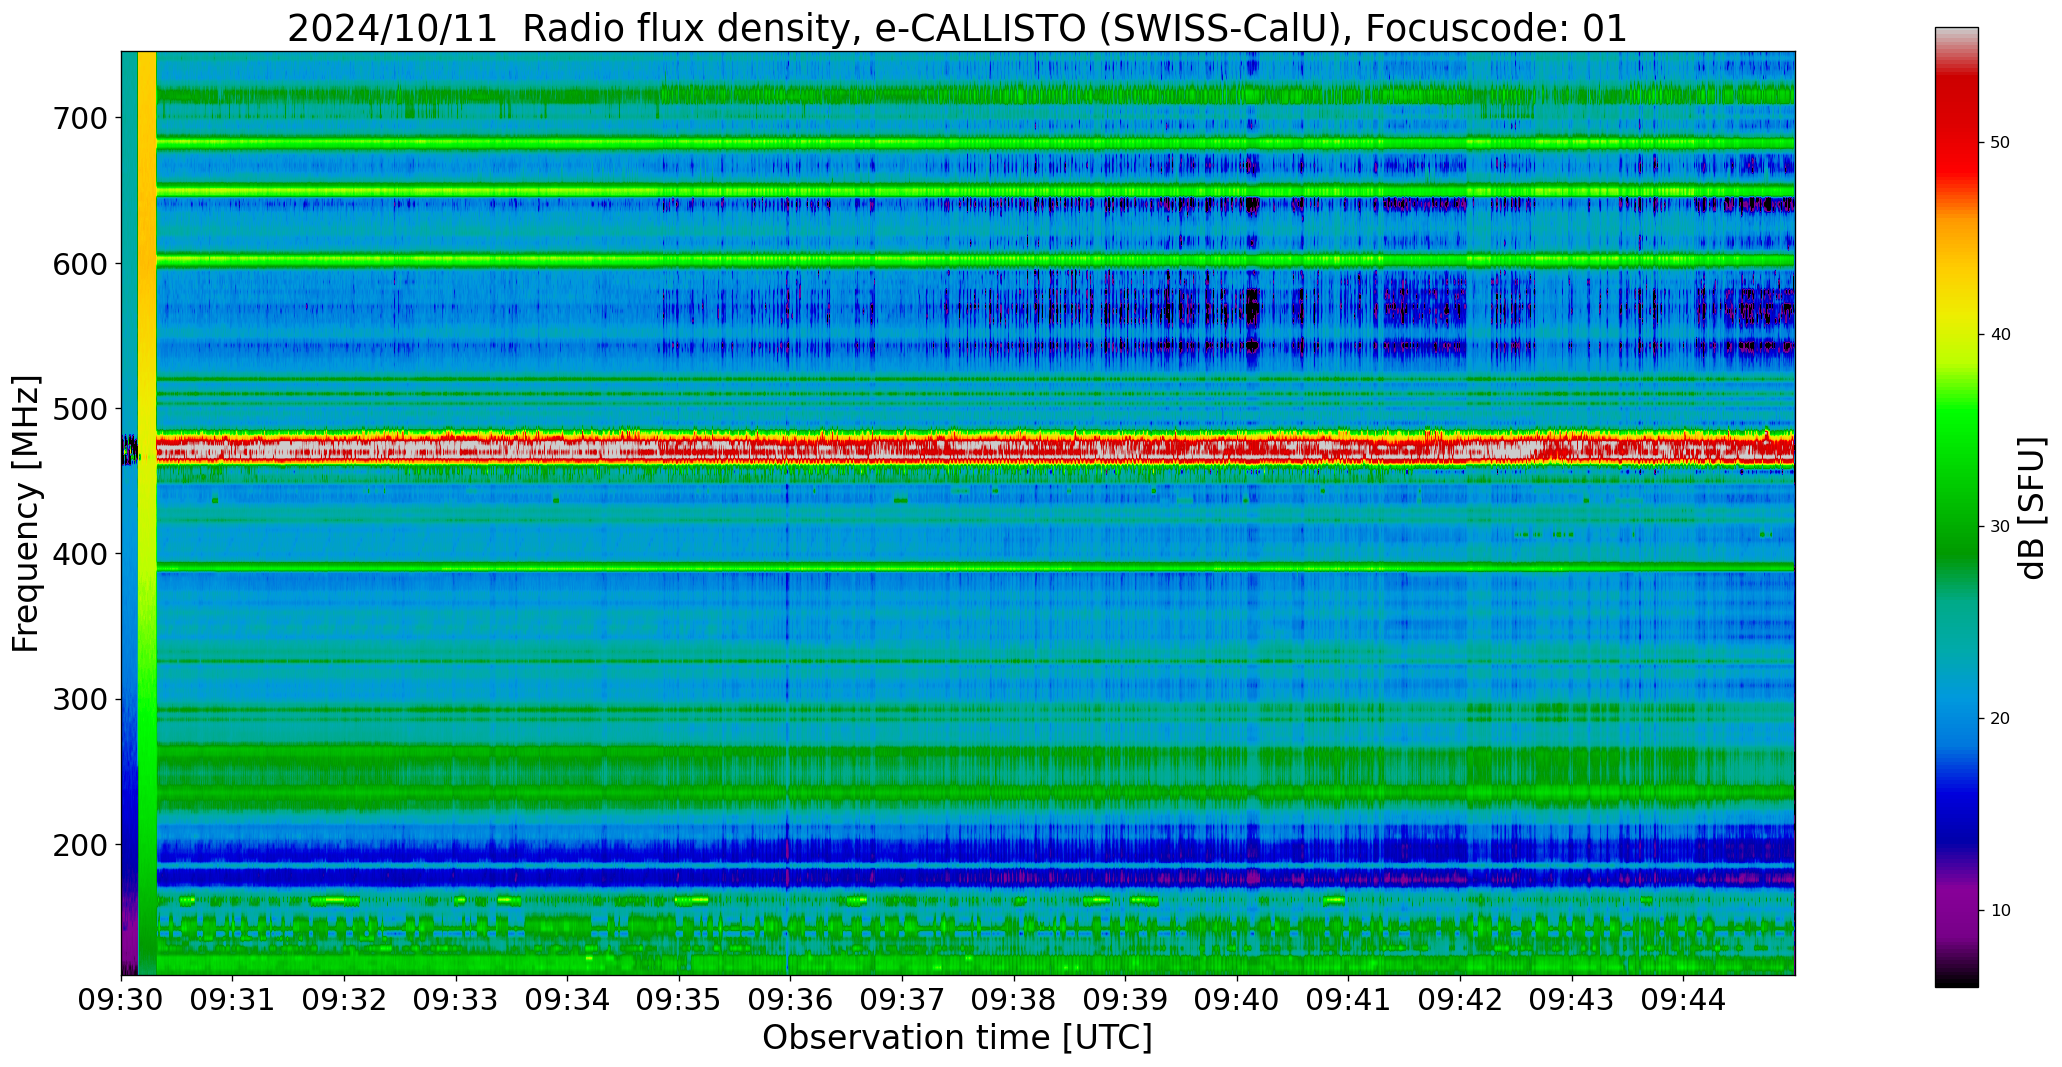Click the vertical yellow-orange calibration stripe at 09:30
This screenshot has width=2062, height=1067.
point(147,513)
